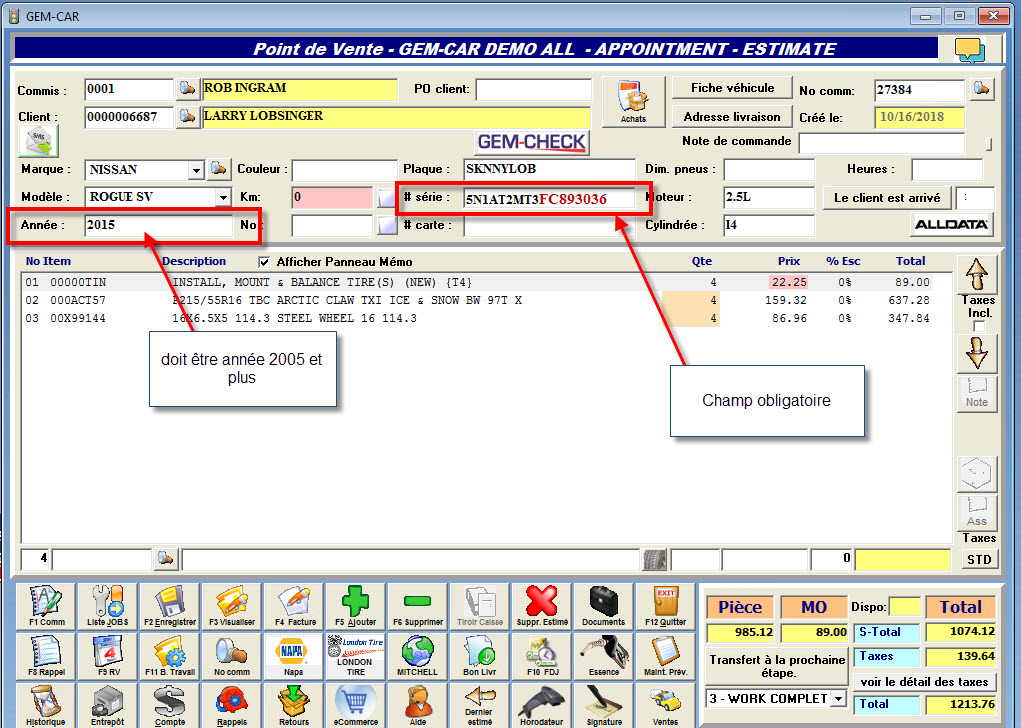Select row 00000TIN install mount balance
The width and height of the screenshot is (1021, 728).
pyautogui.click(x=477, y=282)
